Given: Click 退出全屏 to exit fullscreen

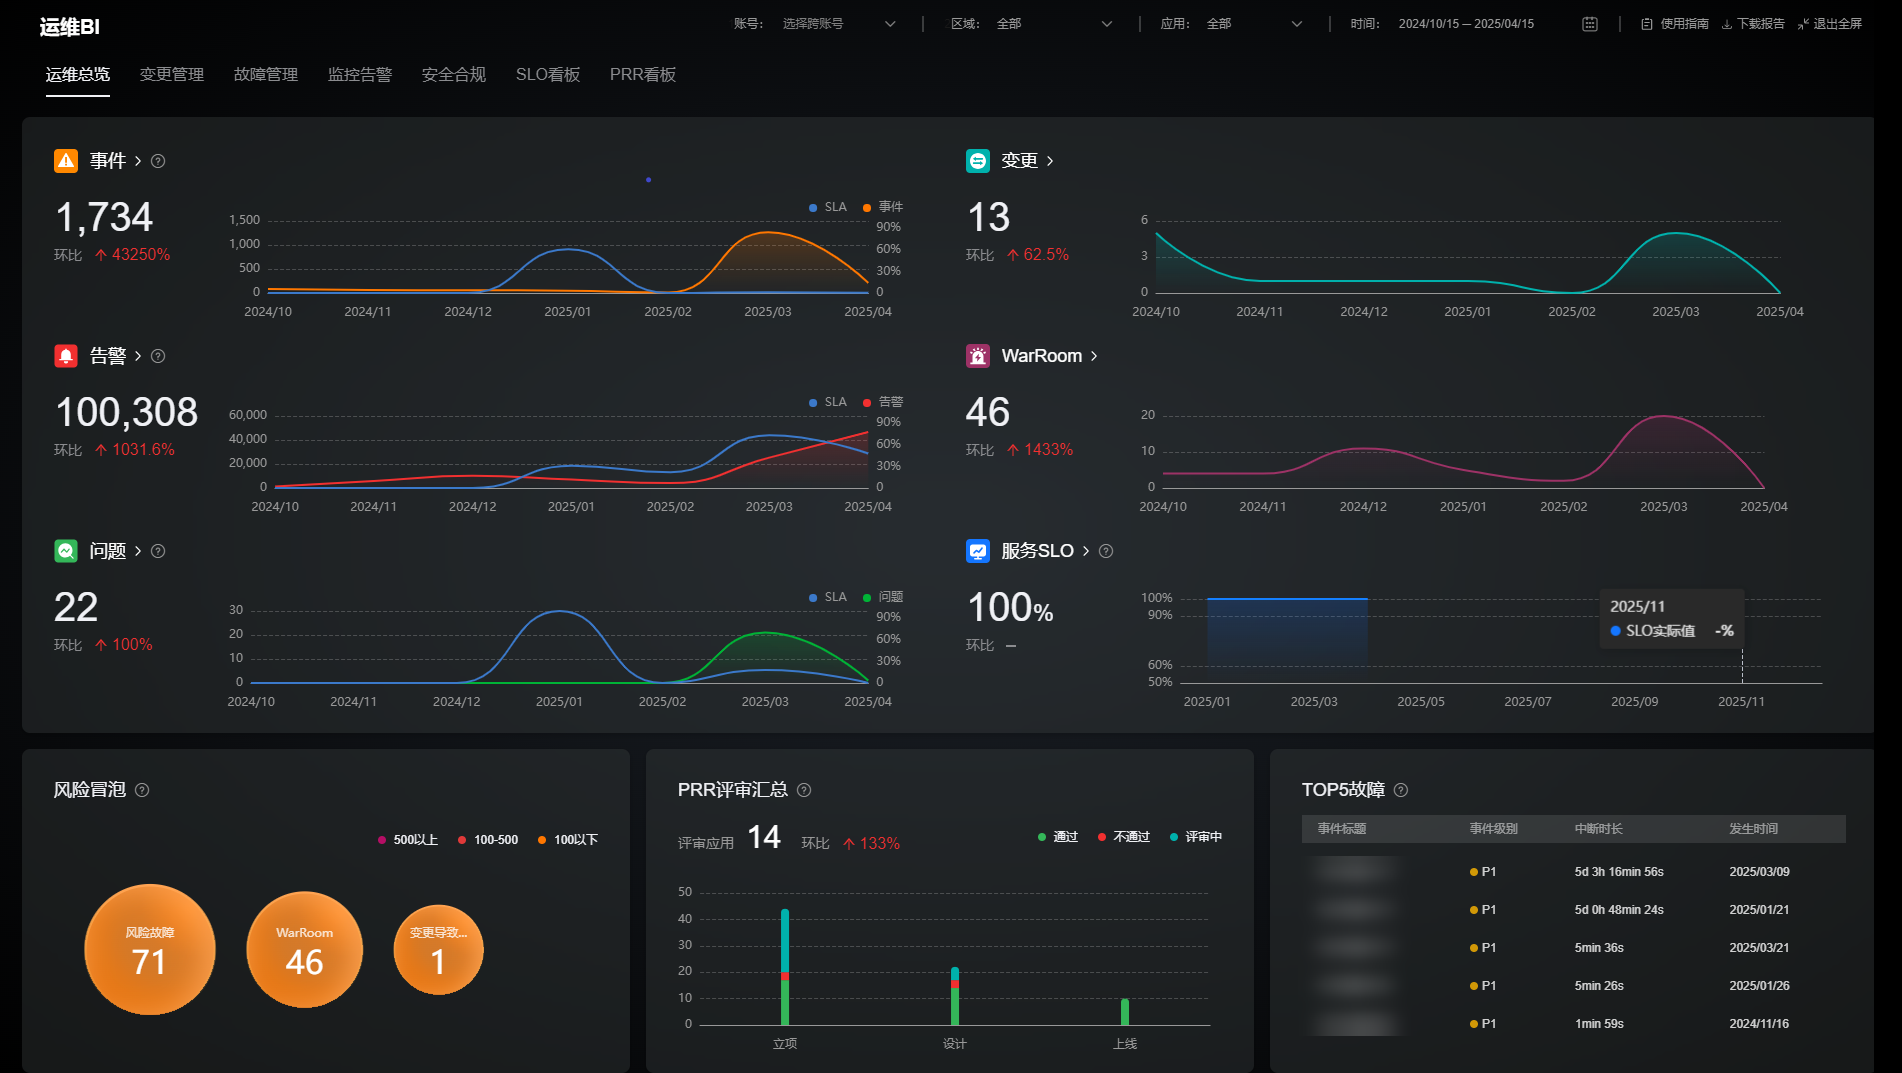Looking at the screenshot, I should 1830,24.
